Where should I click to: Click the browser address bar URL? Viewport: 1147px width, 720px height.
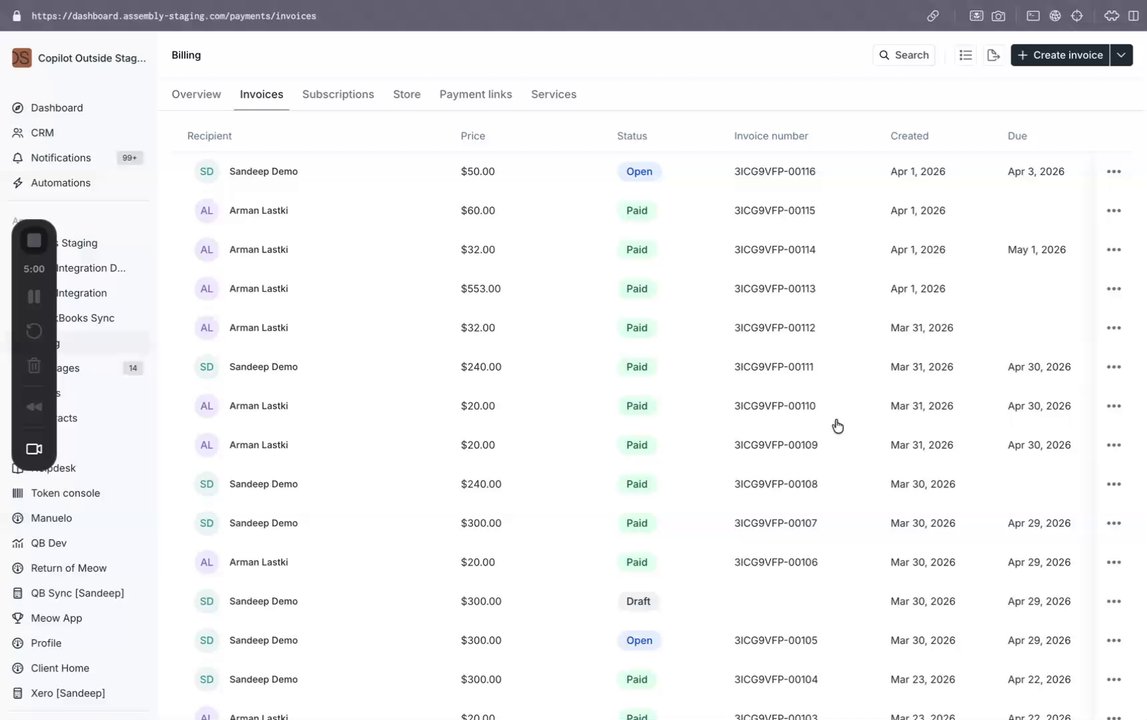pyautogui.click(x=173, y=15)
